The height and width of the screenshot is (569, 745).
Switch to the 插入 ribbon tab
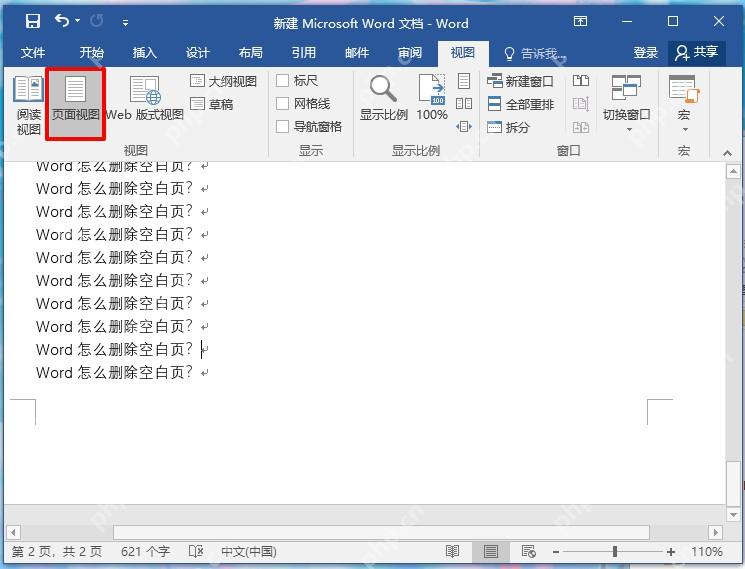point(144,53)
